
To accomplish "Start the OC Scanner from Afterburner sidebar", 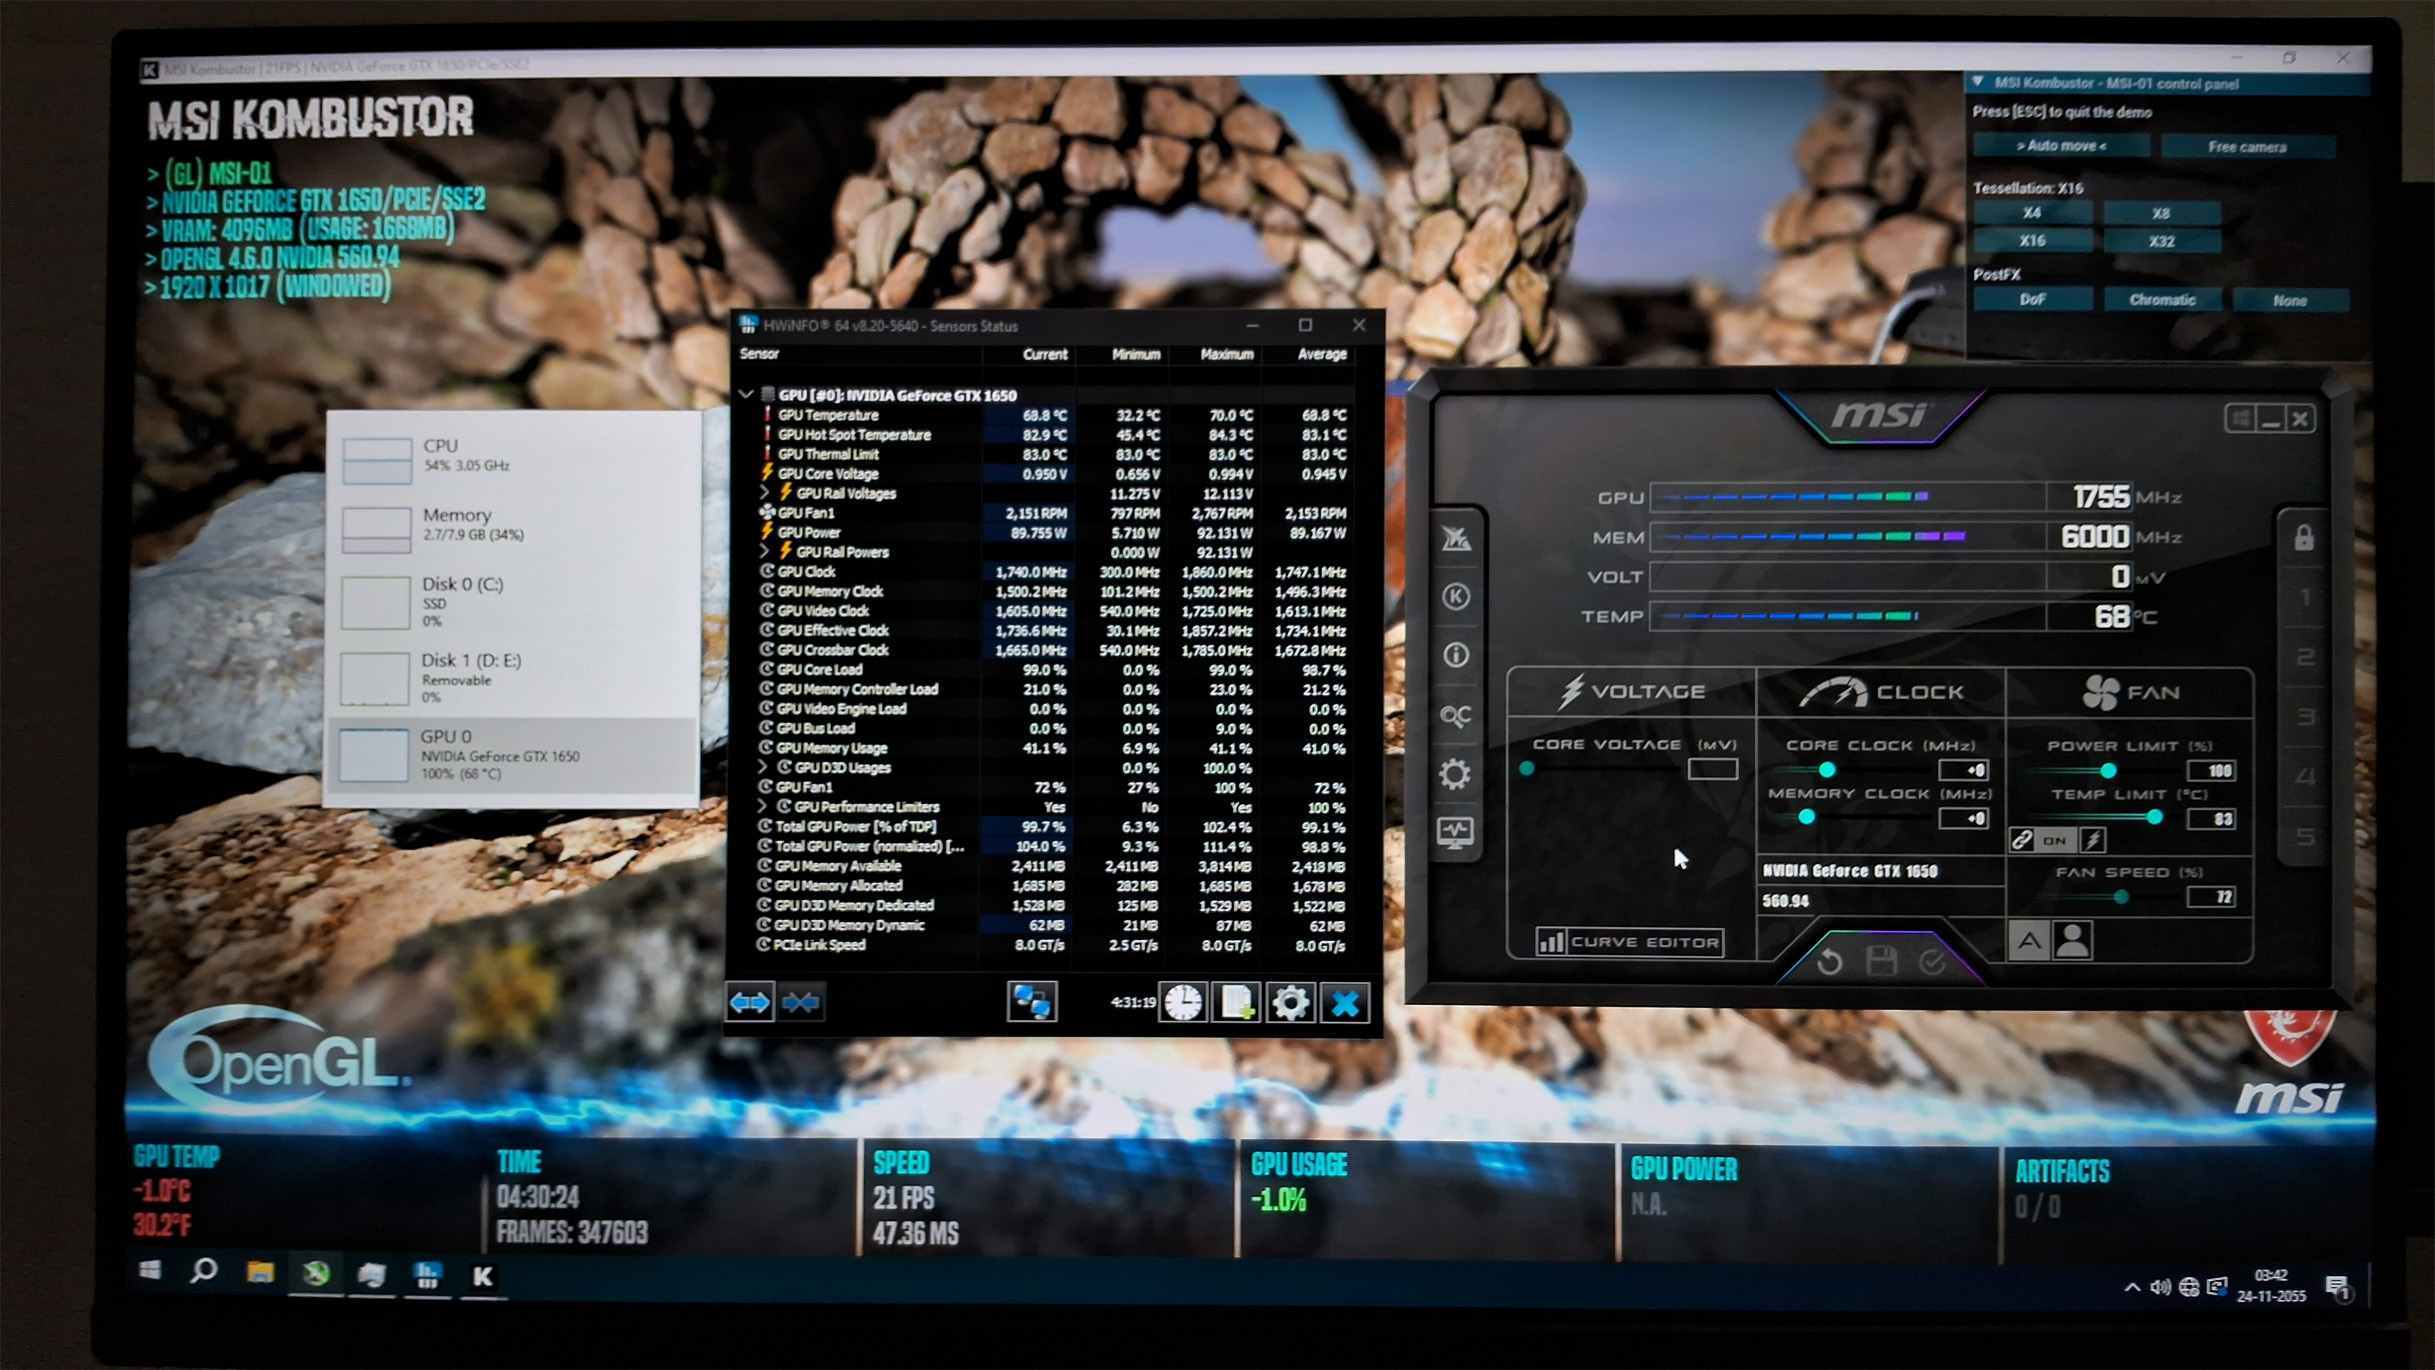I will (x=1455, y=715).
